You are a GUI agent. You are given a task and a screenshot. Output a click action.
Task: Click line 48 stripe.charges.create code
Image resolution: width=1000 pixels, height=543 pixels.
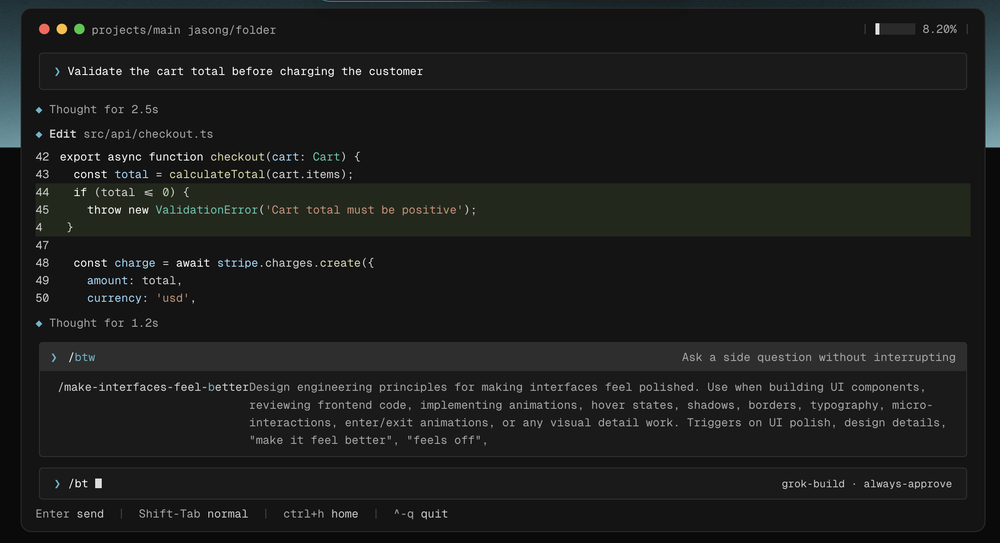(223, 263)
